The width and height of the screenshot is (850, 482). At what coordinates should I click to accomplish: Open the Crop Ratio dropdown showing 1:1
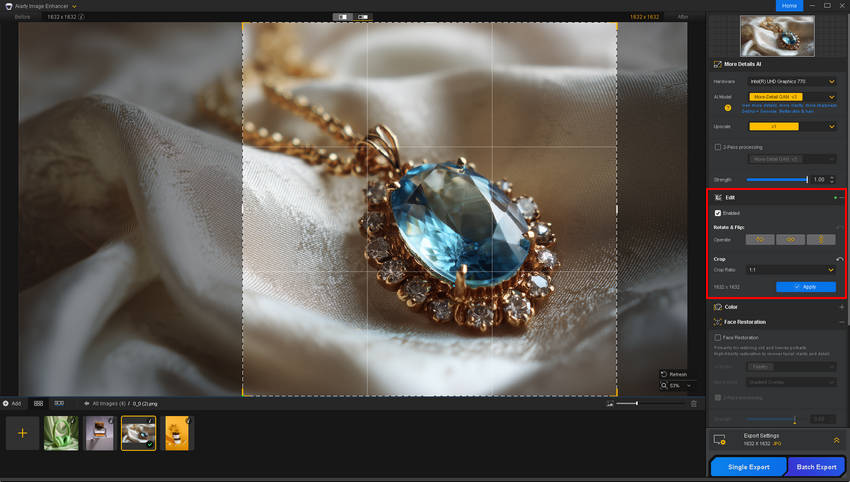coord(791,269)
